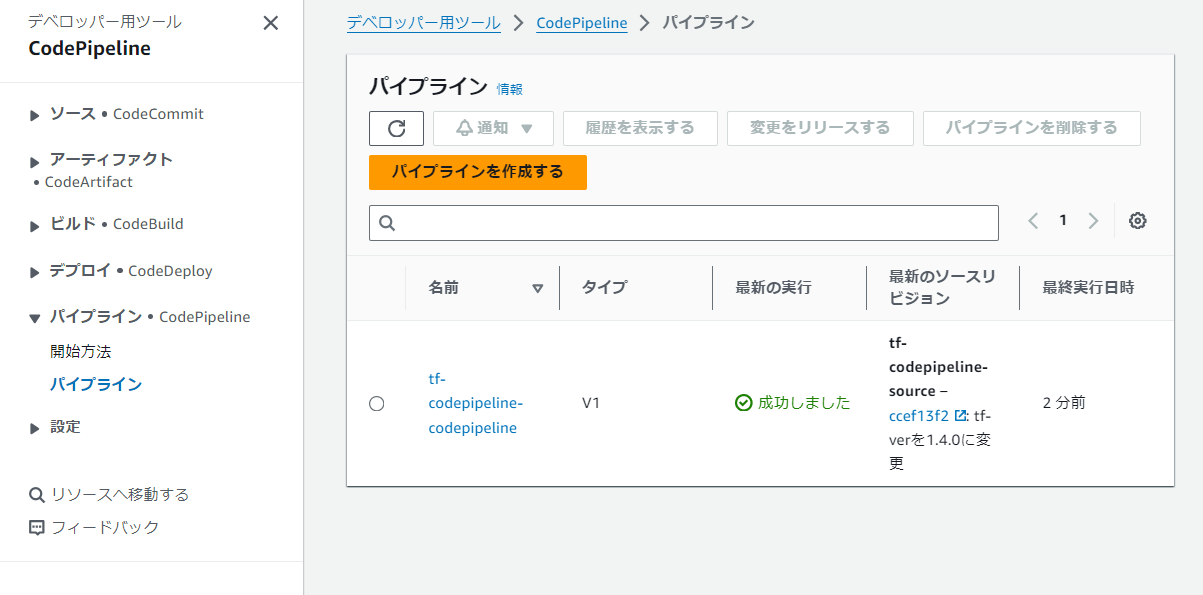Image resolution: width=1203 pixels, height=595 pixels.
Task: Click the 最新の実行 column header
Action: [774, 288]
